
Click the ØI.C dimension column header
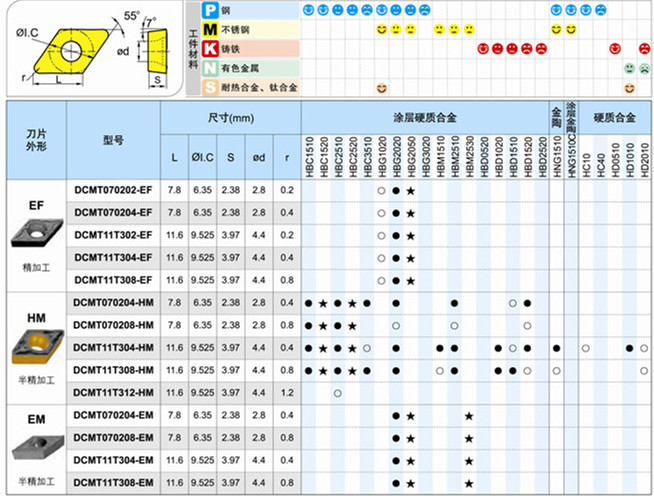pos(204,158)
